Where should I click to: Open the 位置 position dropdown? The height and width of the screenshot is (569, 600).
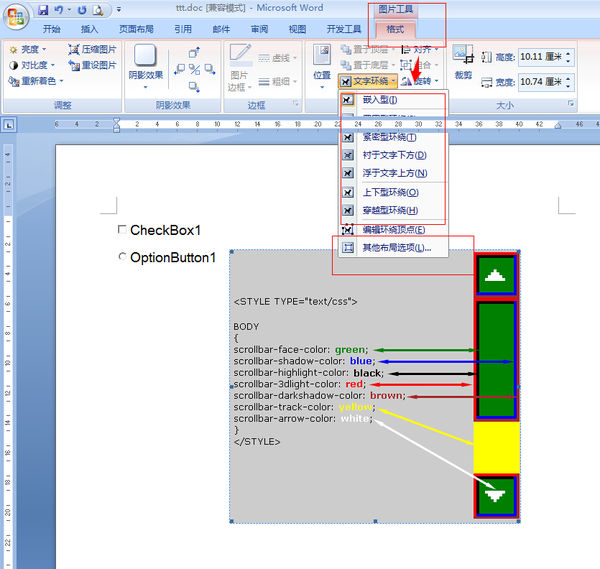(x=322, y=67)
